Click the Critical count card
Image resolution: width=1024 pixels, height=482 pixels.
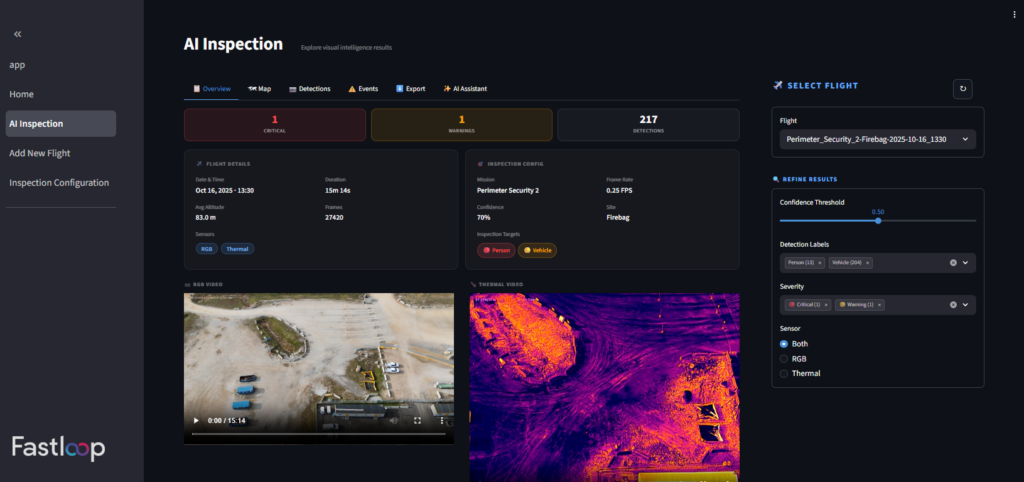coord(275,124)
